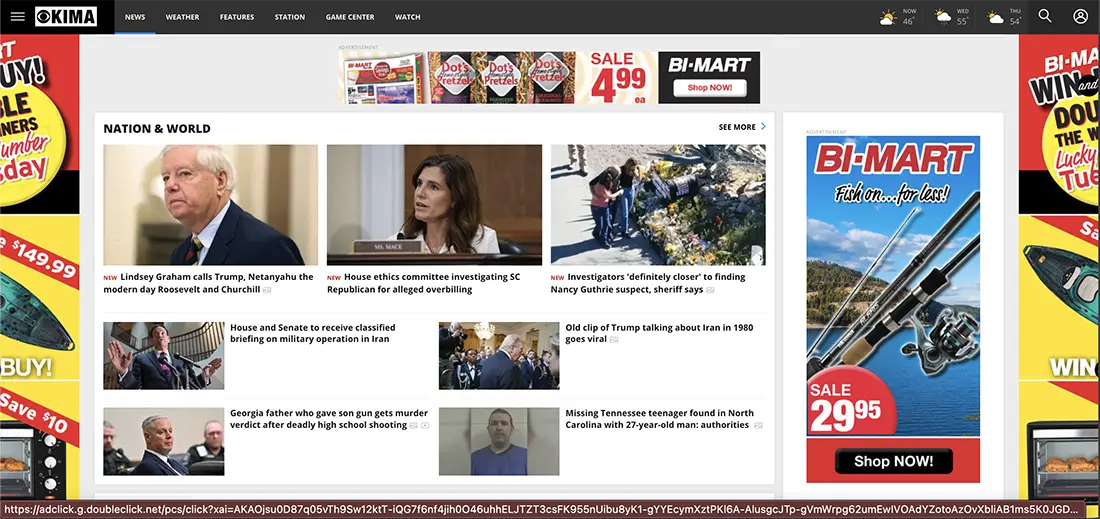
Task: Click the NEW badge on Guthrie story
Action: click(558, 278)
